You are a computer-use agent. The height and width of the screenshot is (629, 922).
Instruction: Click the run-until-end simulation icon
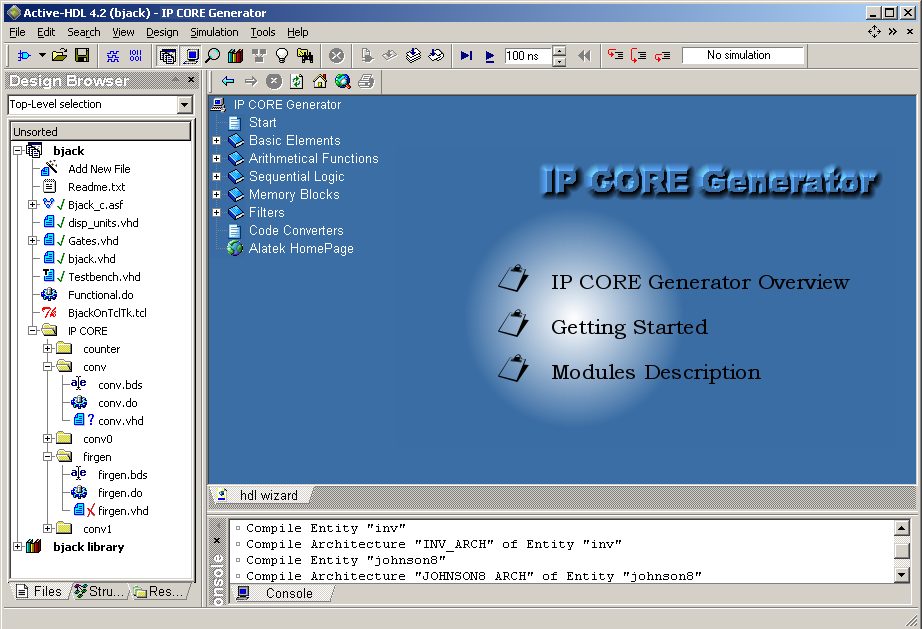click(x=466, y=56)
